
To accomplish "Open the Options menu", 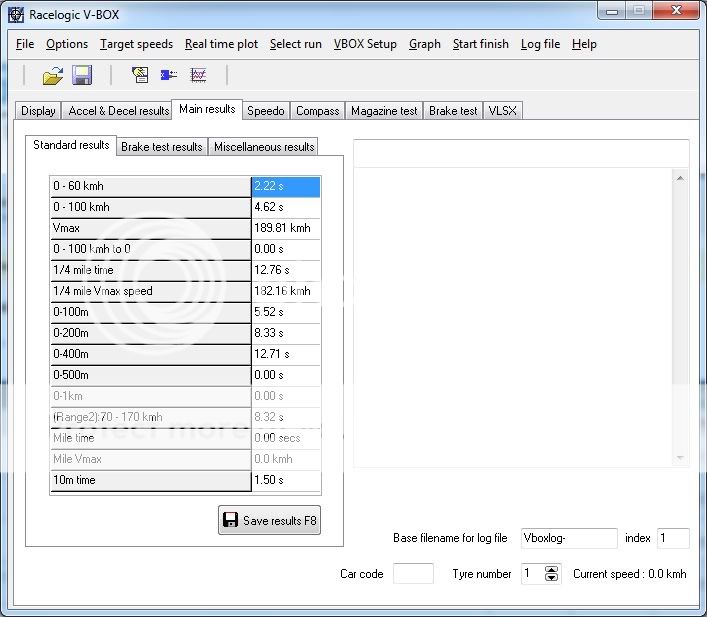I will [x=67, y=44].
